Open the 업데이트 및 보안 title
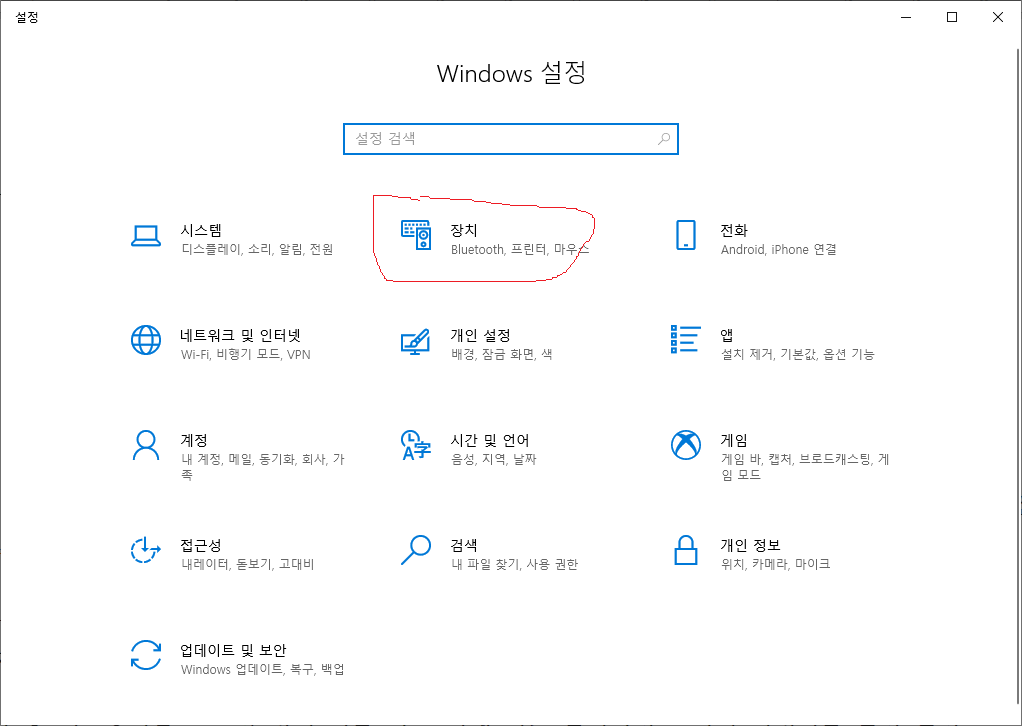Viewport: 1022px width, 726px height. [233, 650]
